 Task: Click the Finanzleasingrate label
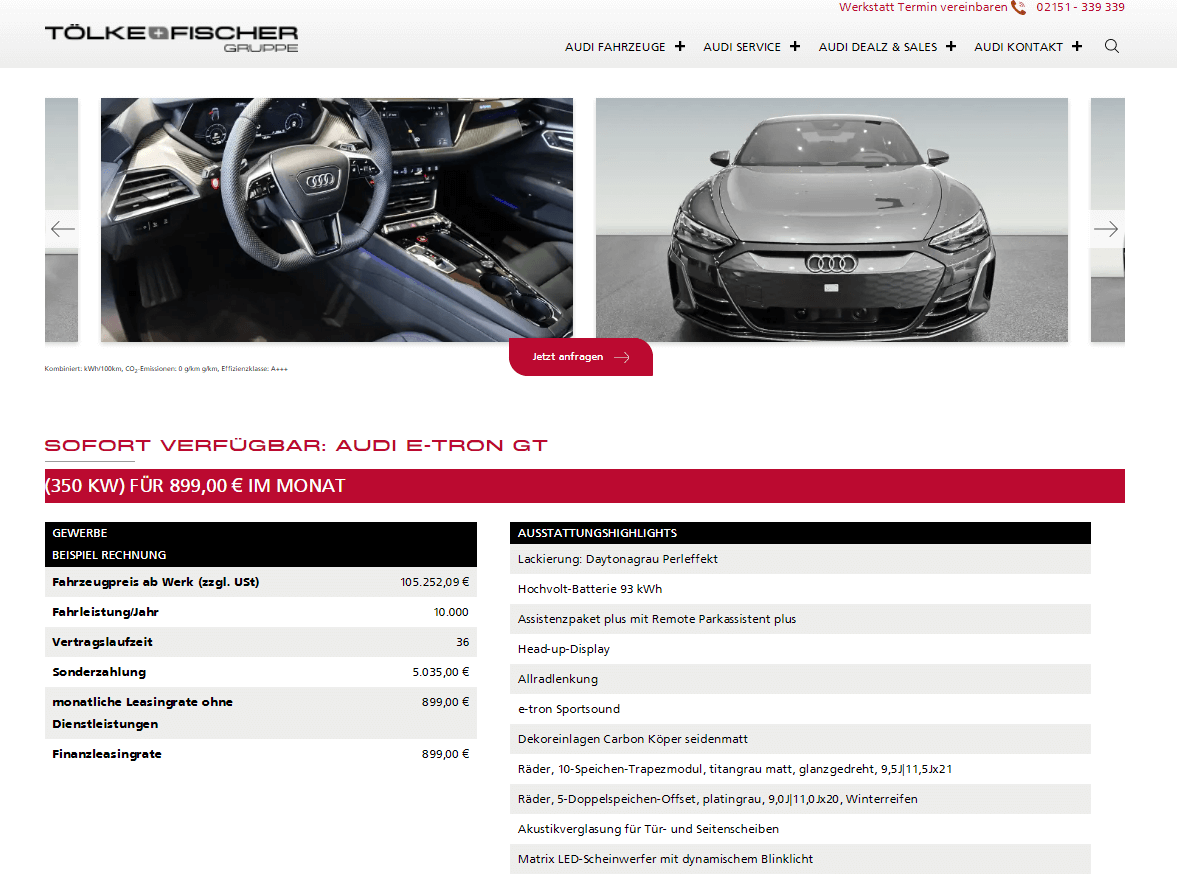pos(107,754)
